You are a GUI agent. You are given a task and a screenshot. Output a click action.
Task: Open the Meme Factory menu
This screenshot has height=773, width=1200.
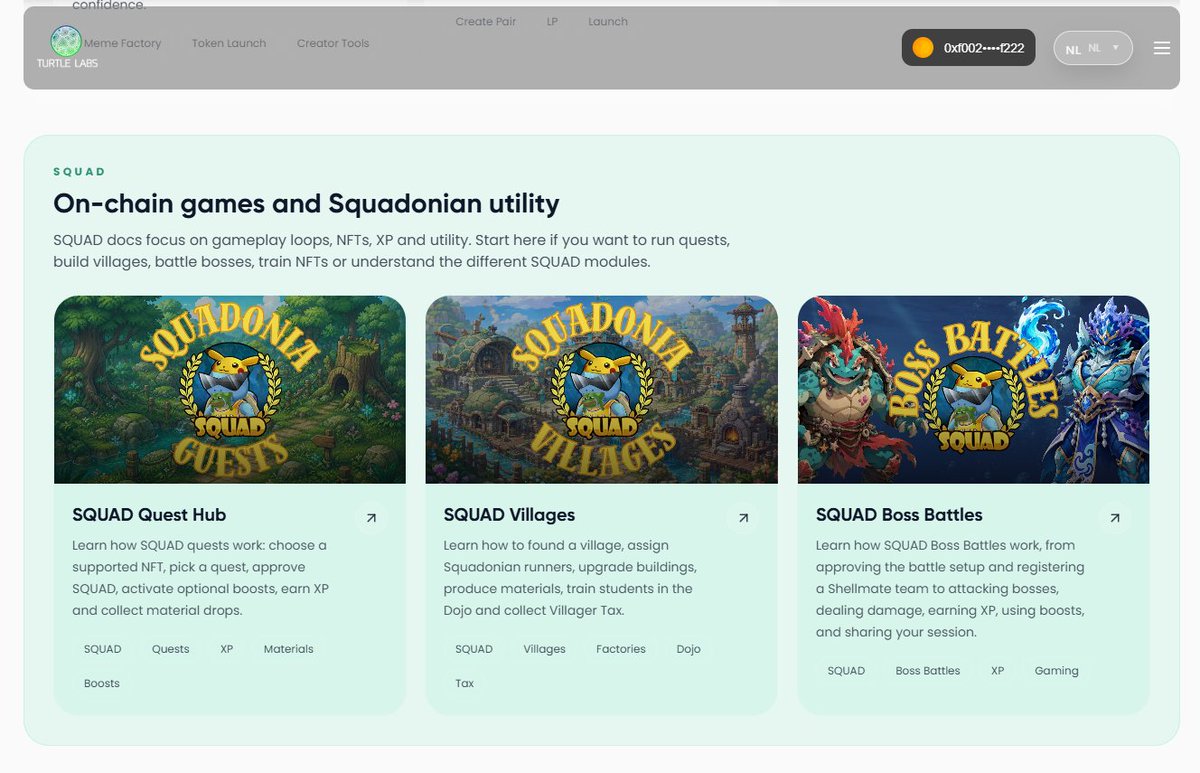(122, 43)
